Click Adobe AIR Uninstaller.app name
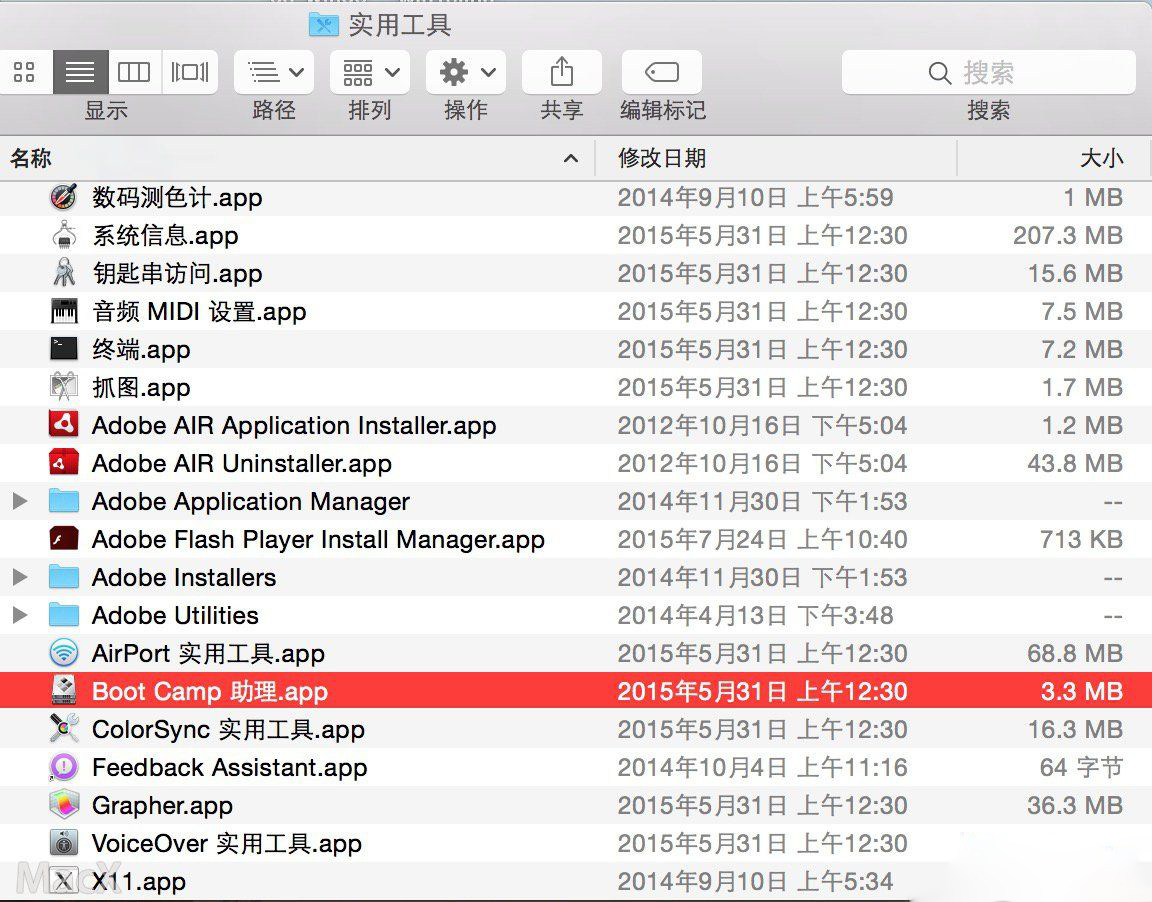 click(x=242, y=463)
